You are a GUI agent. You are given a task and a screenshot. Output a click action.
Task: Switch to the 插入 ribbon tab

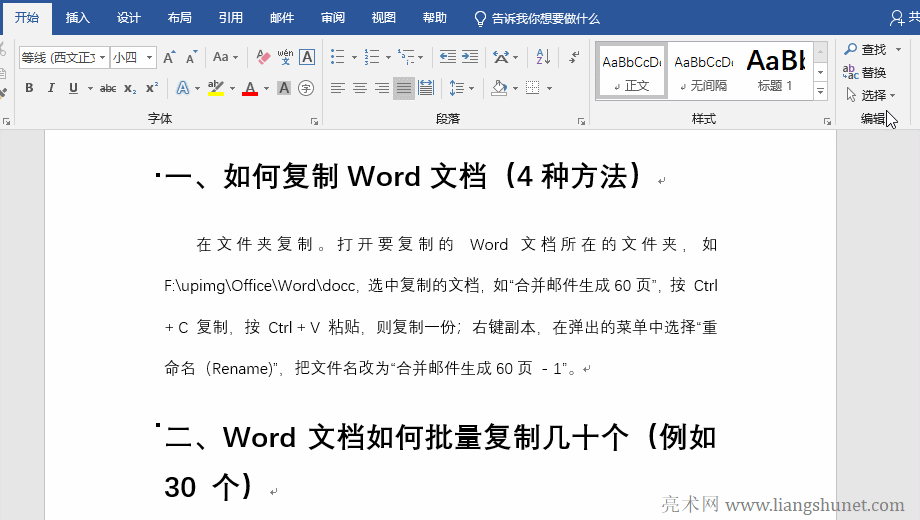[77, 18]
